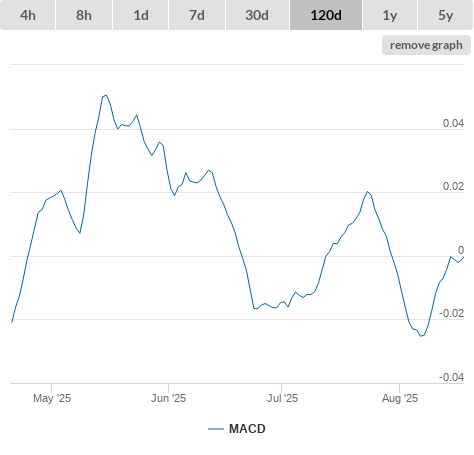This screenshot has height=455, width=474.
Task: Click the late-July MACD peak near 0.02
Action: [368, 192]
